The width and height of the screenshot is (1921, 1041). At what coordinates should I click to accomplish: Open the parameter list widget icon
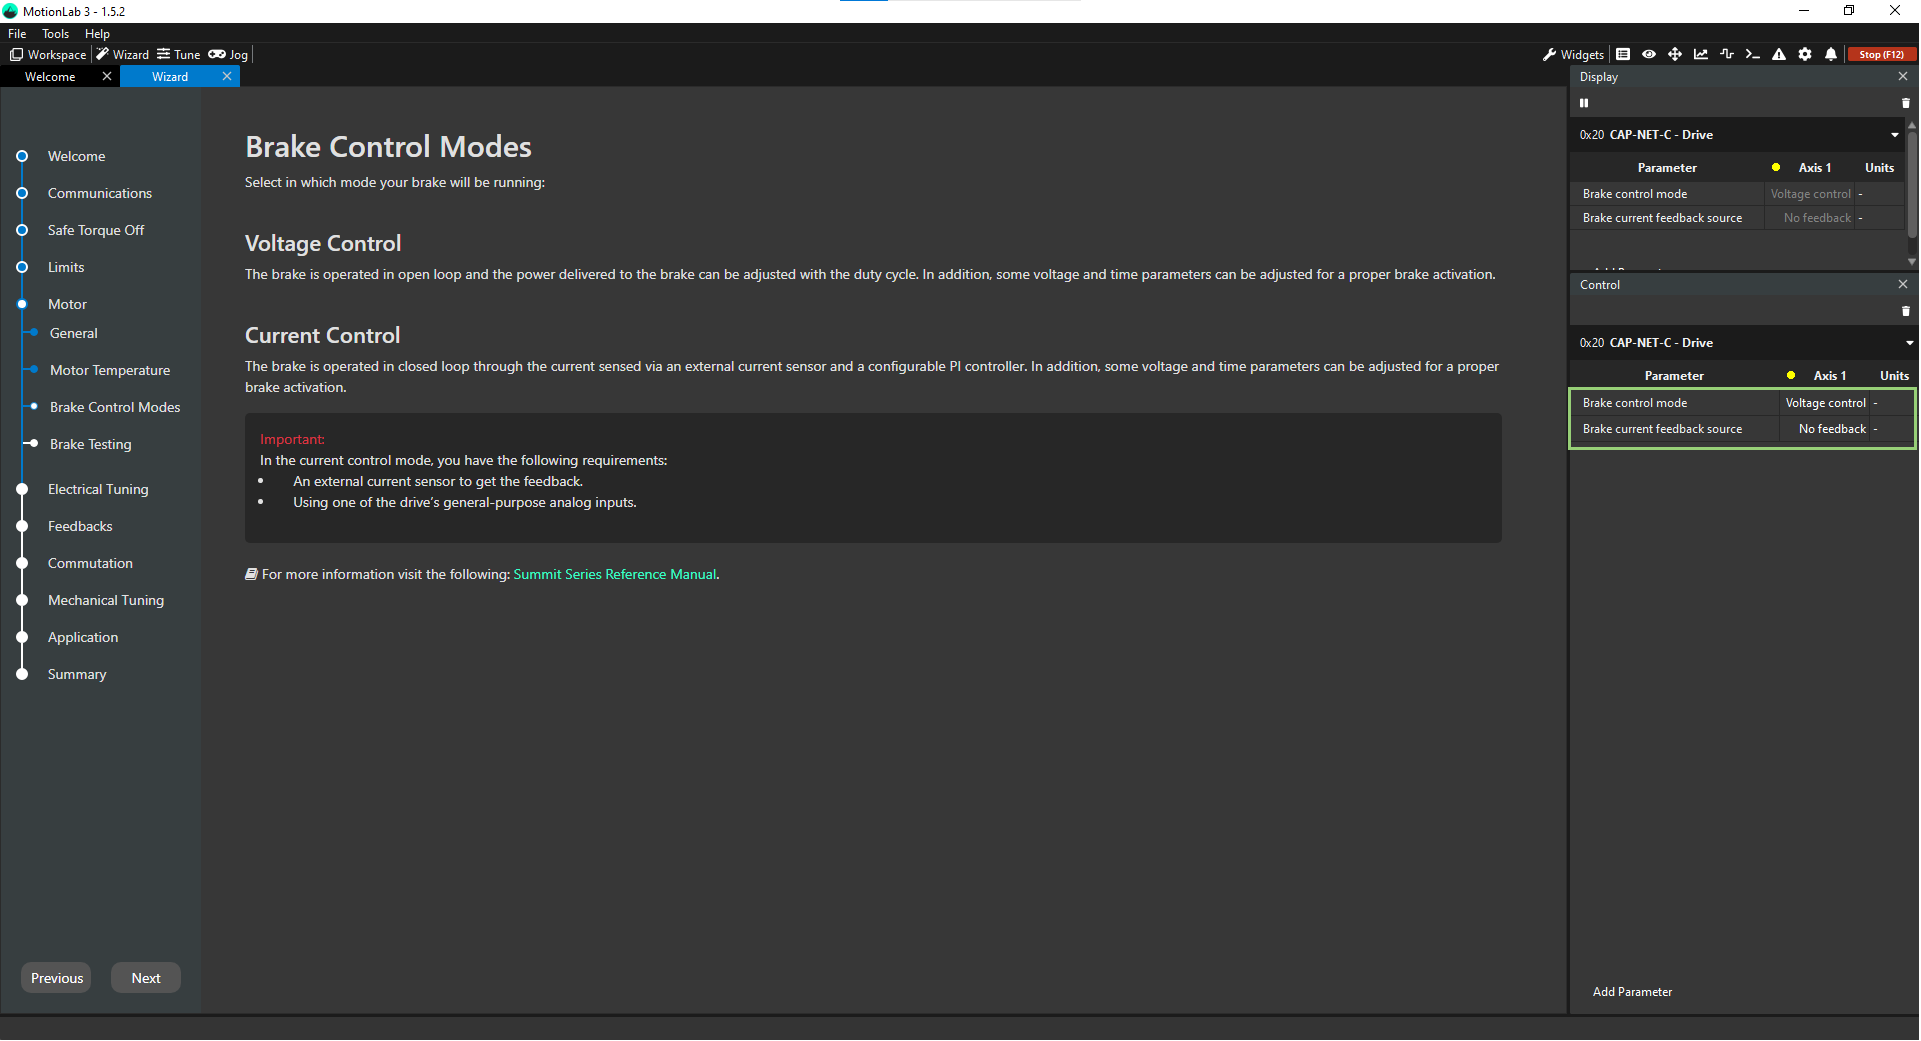(1623, 55)
